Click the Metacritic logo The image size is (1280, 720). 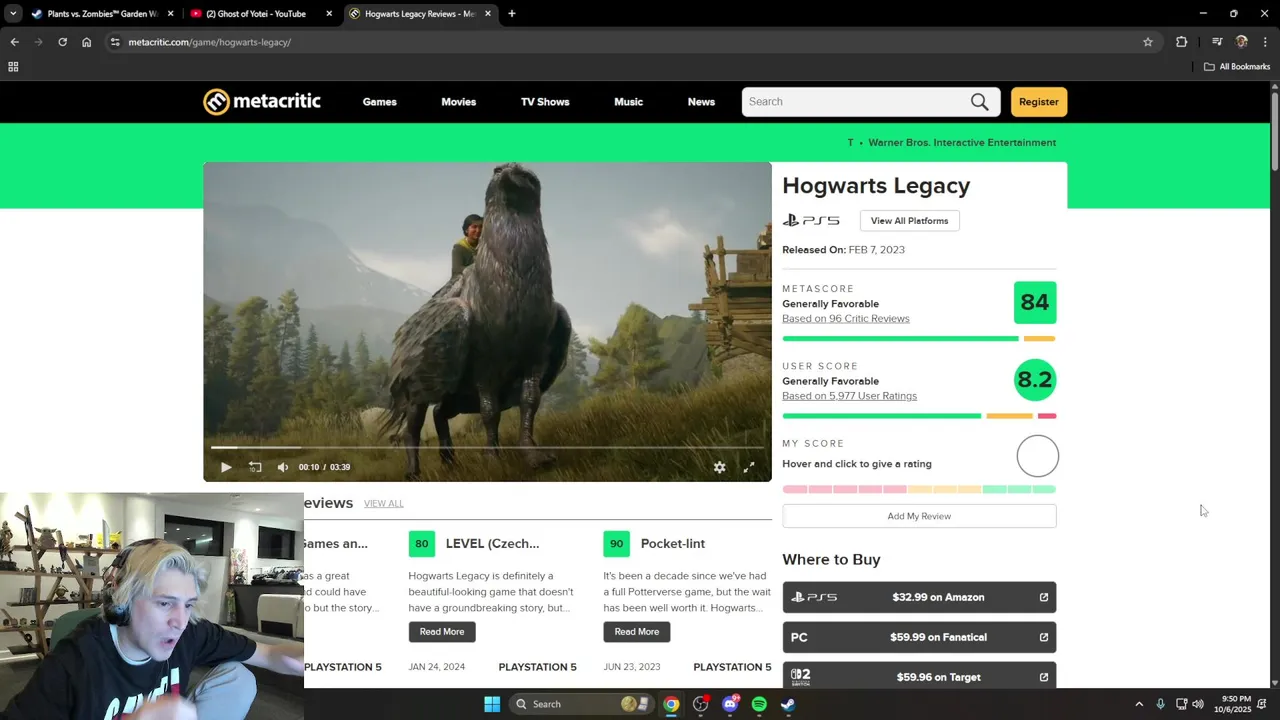(x=262, y=102)
